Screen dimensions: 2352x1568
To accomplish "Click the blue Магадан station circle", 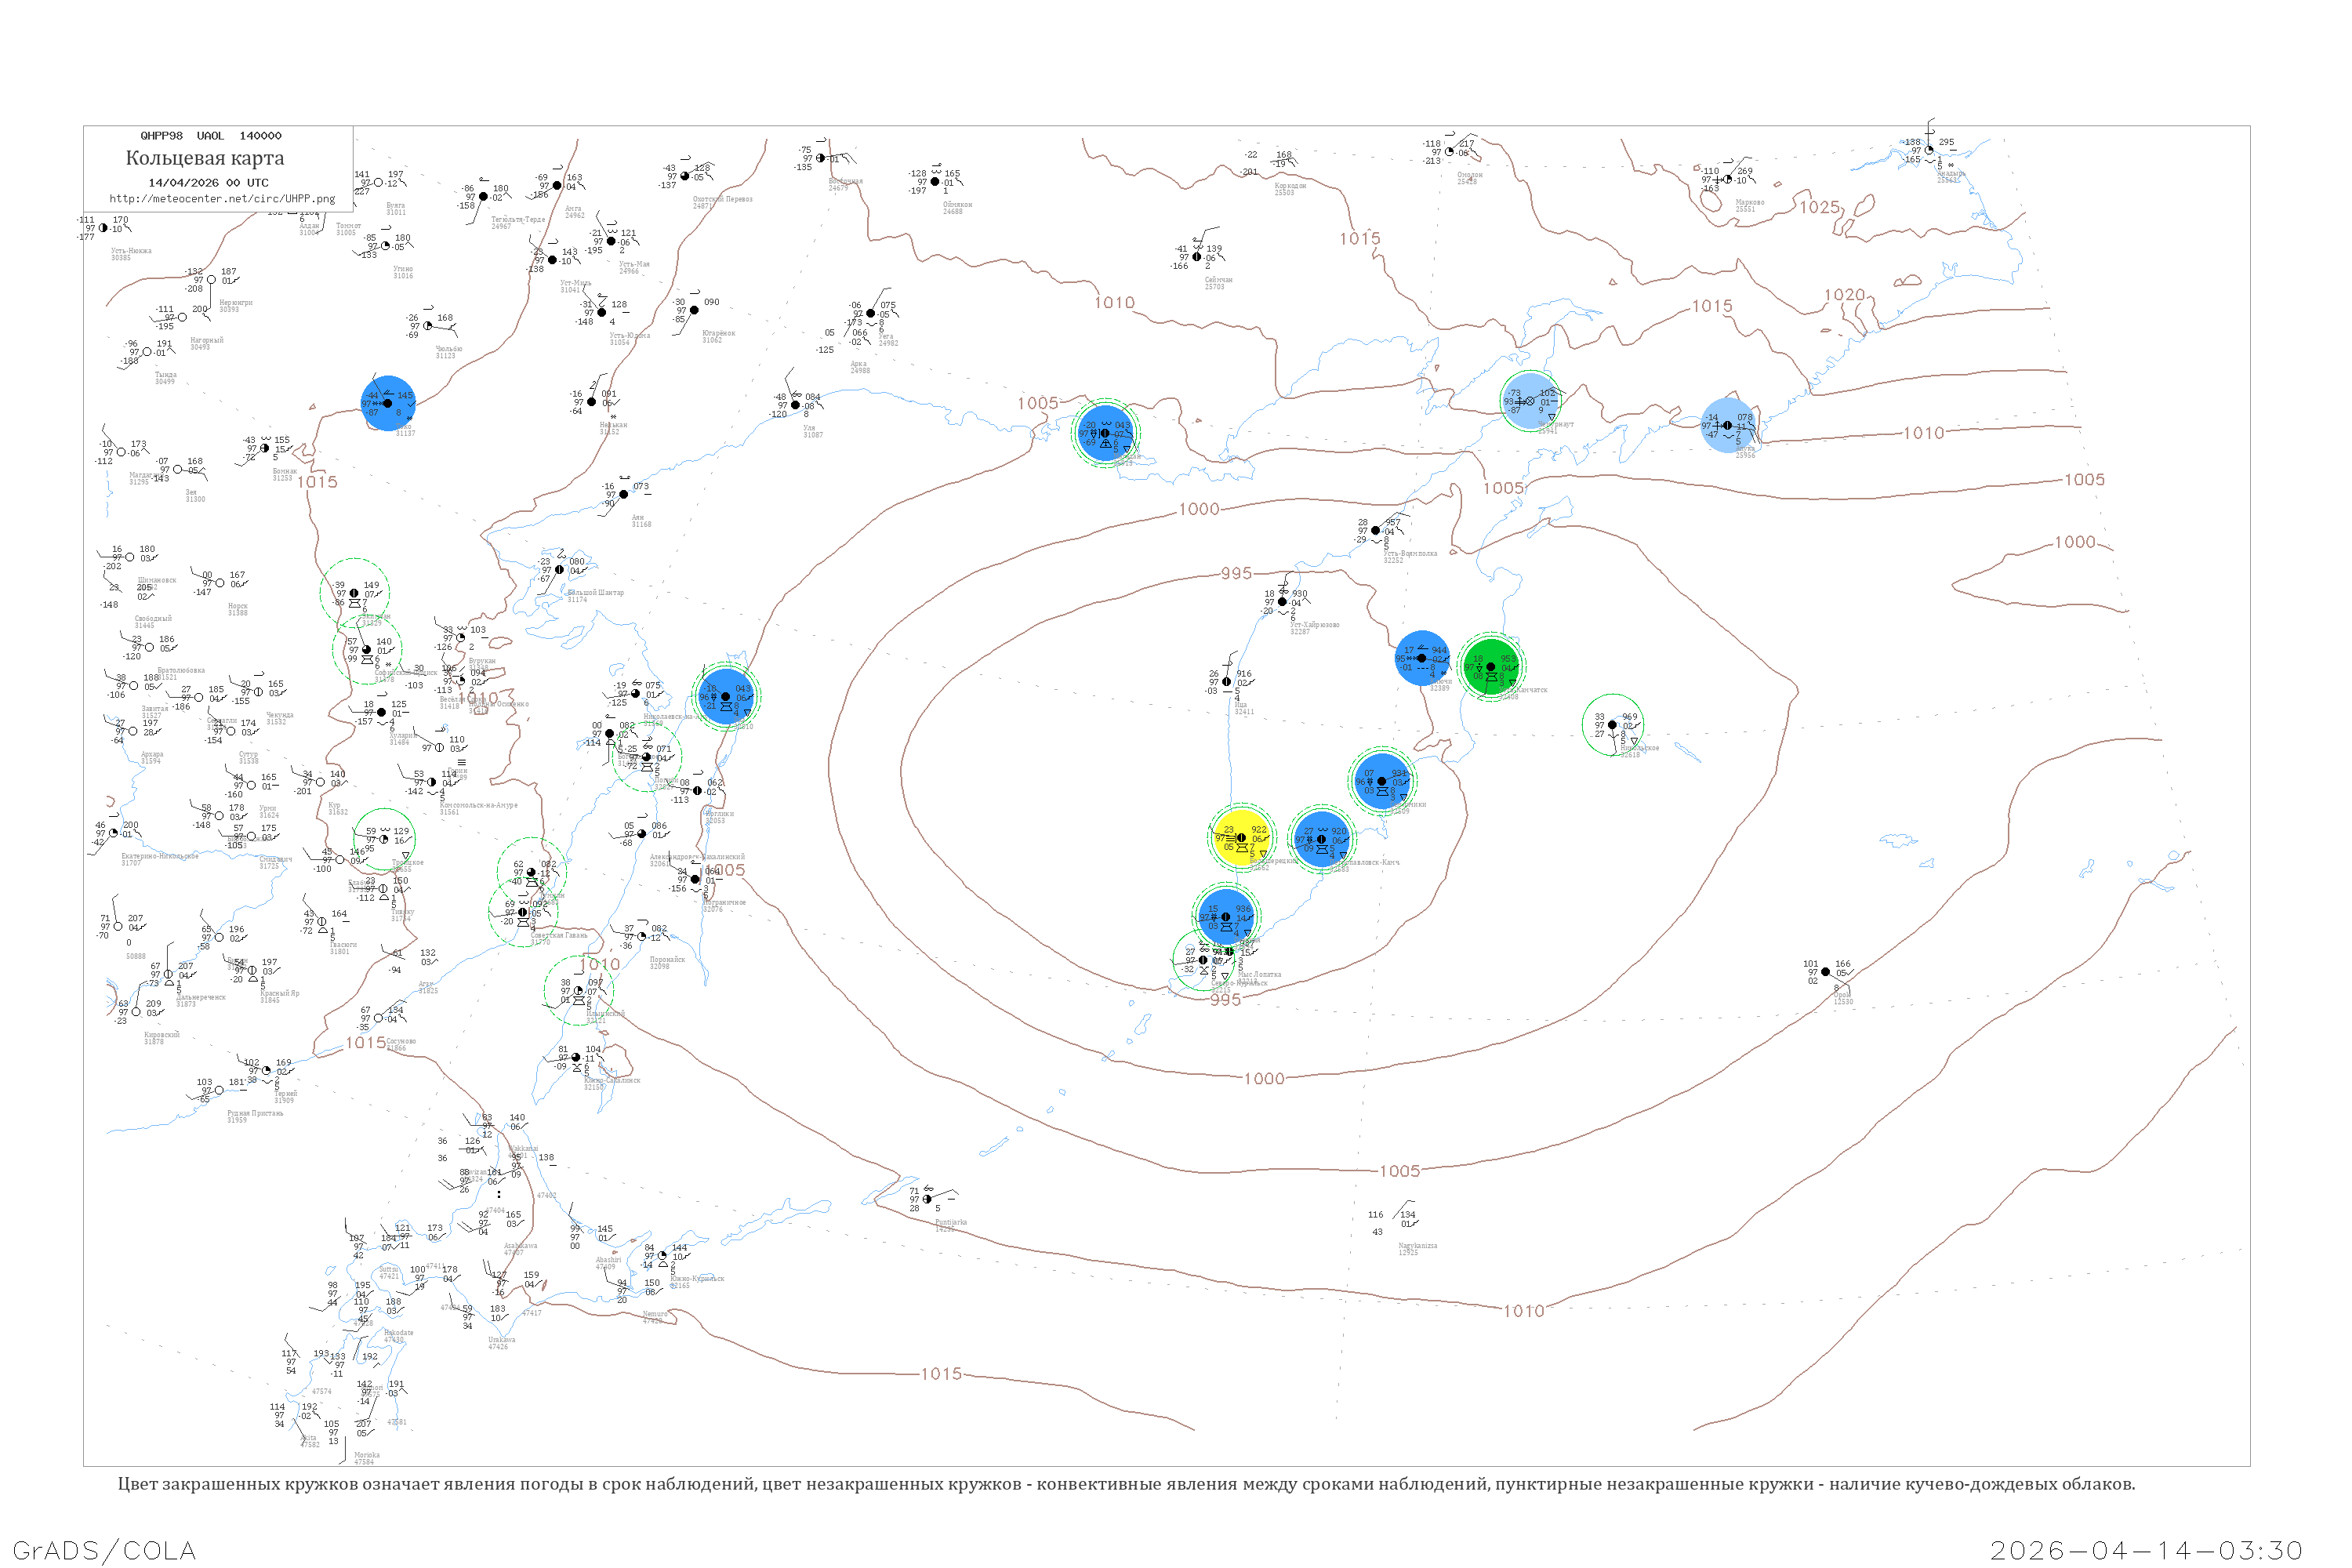I will point(1105,433).
